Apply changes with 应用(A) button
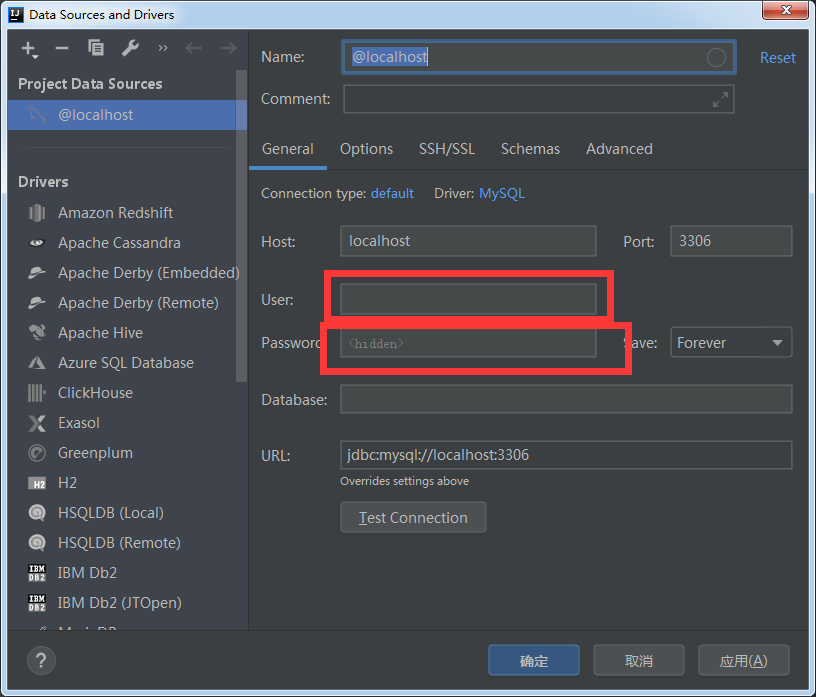816x697 pixels. 744,660
